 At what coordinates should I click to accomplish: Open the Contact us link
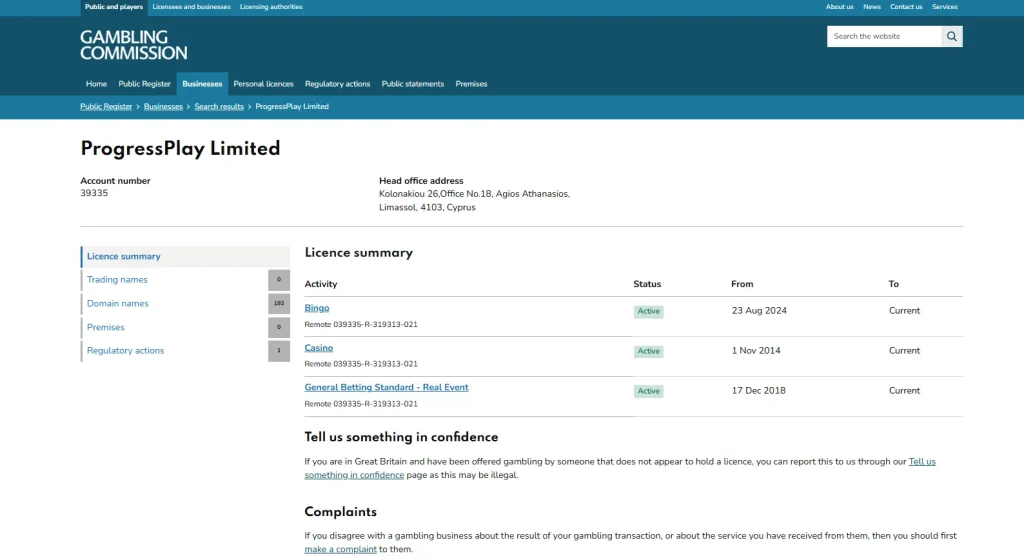(x=906, y=7)
